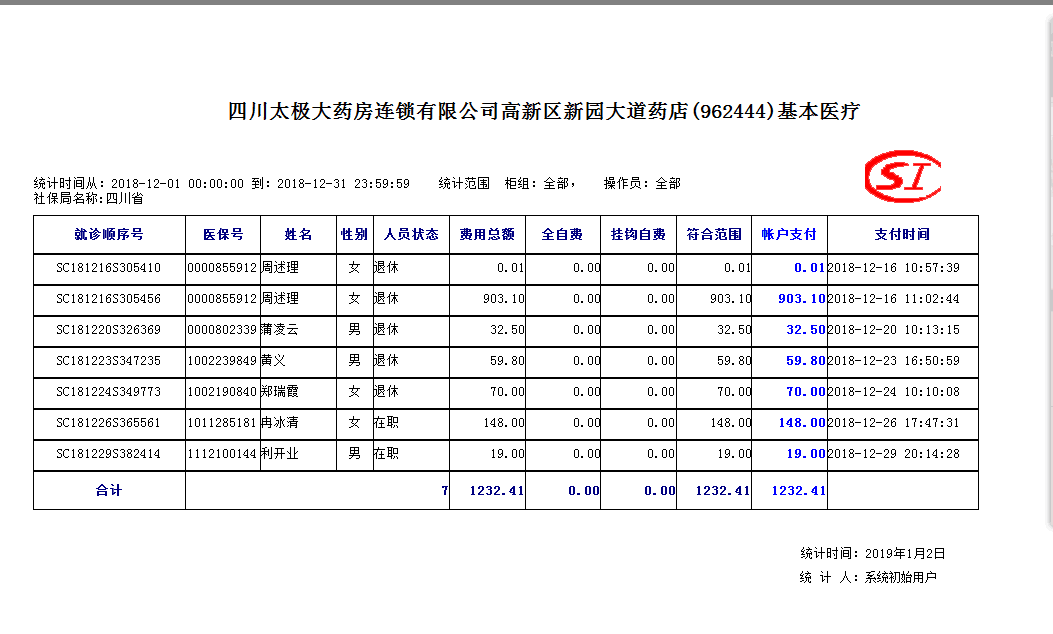Click the 合计 total row label
The height and width of the screenshot is (634, 1053).
coord(109,490)
